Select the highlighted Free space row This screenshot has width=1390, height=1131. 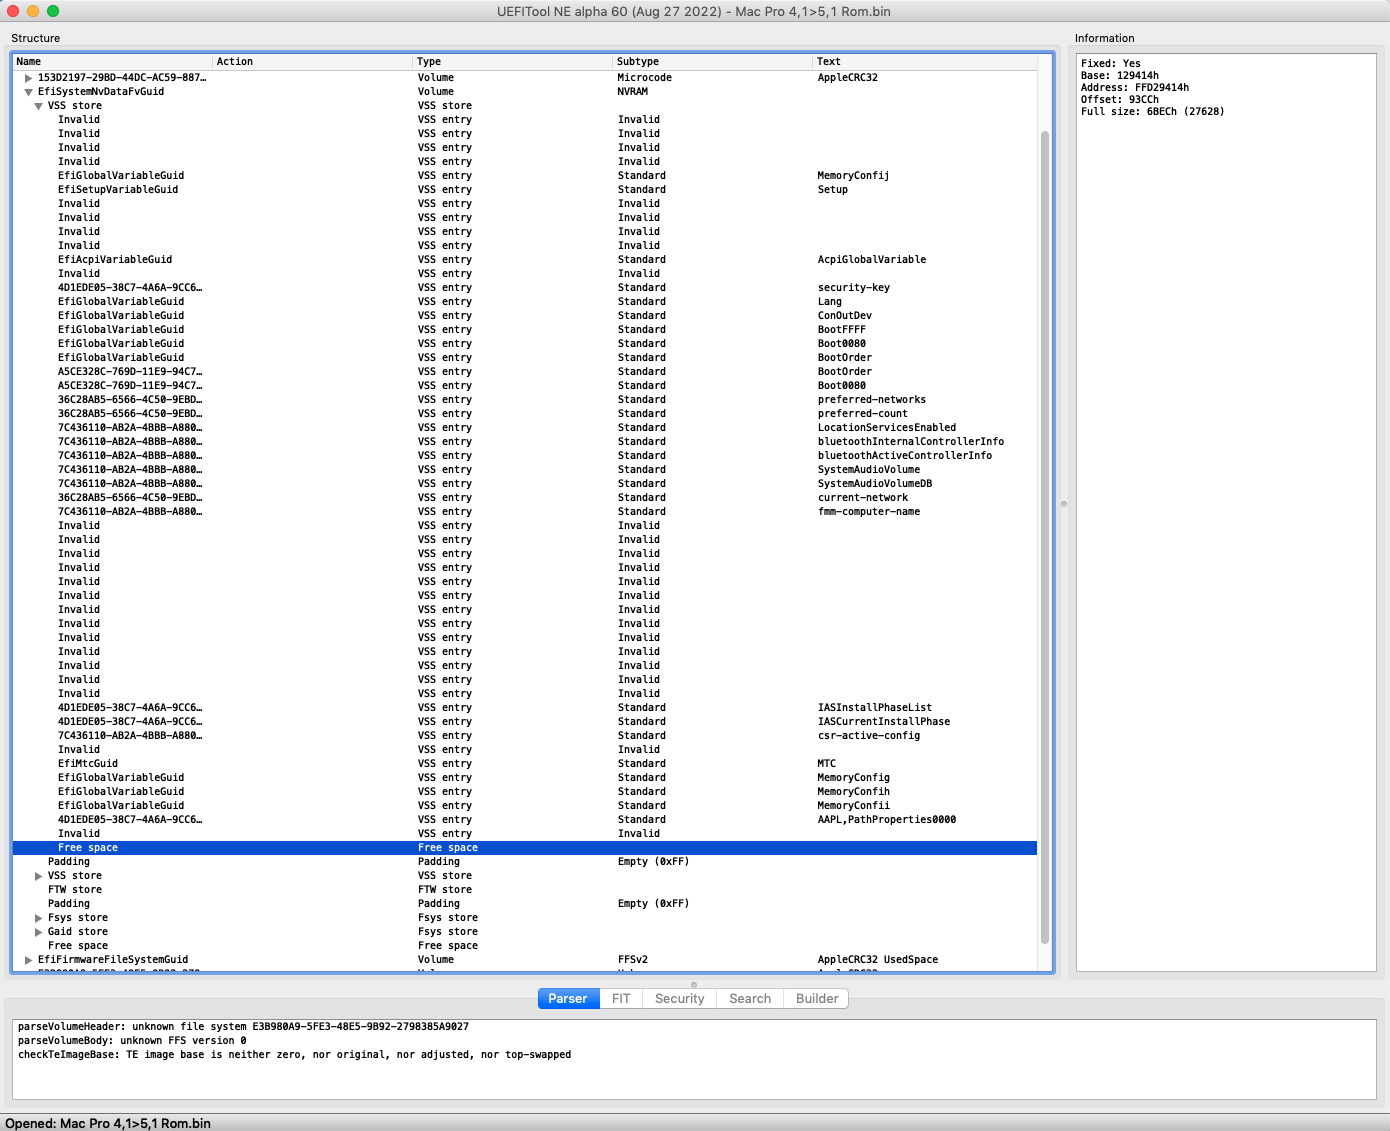point(525,848)
